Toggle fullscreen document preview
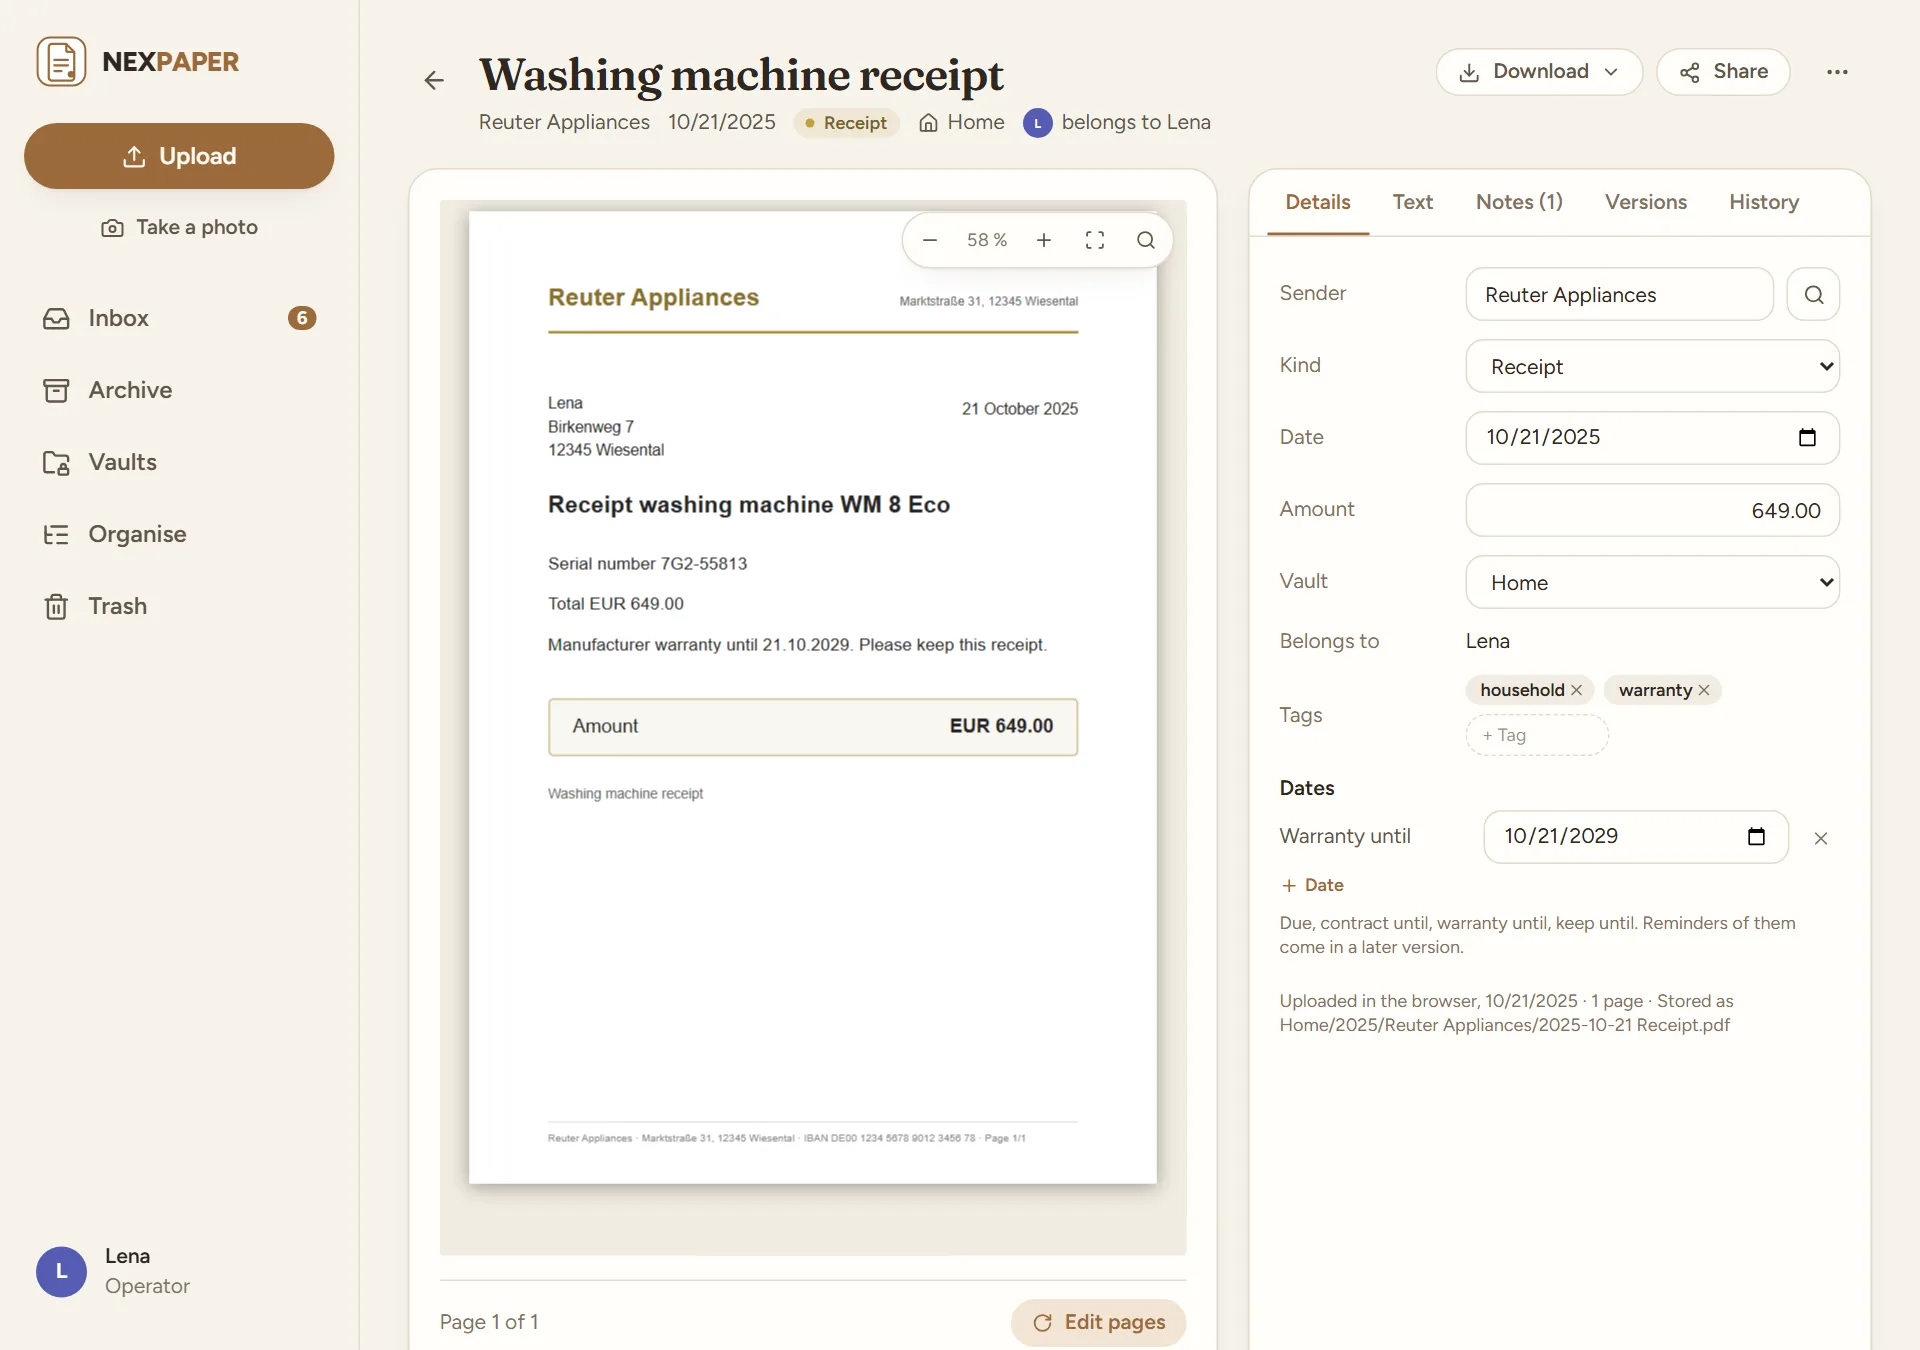This screenshot has height=1350, width=1920. coord(1095,240)
